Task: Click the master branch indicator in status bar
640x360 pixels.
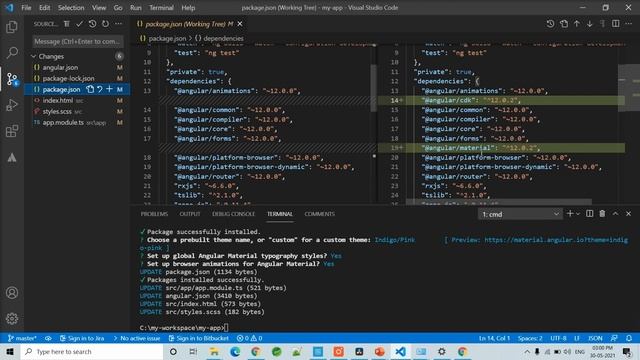Action: [22, 338]
